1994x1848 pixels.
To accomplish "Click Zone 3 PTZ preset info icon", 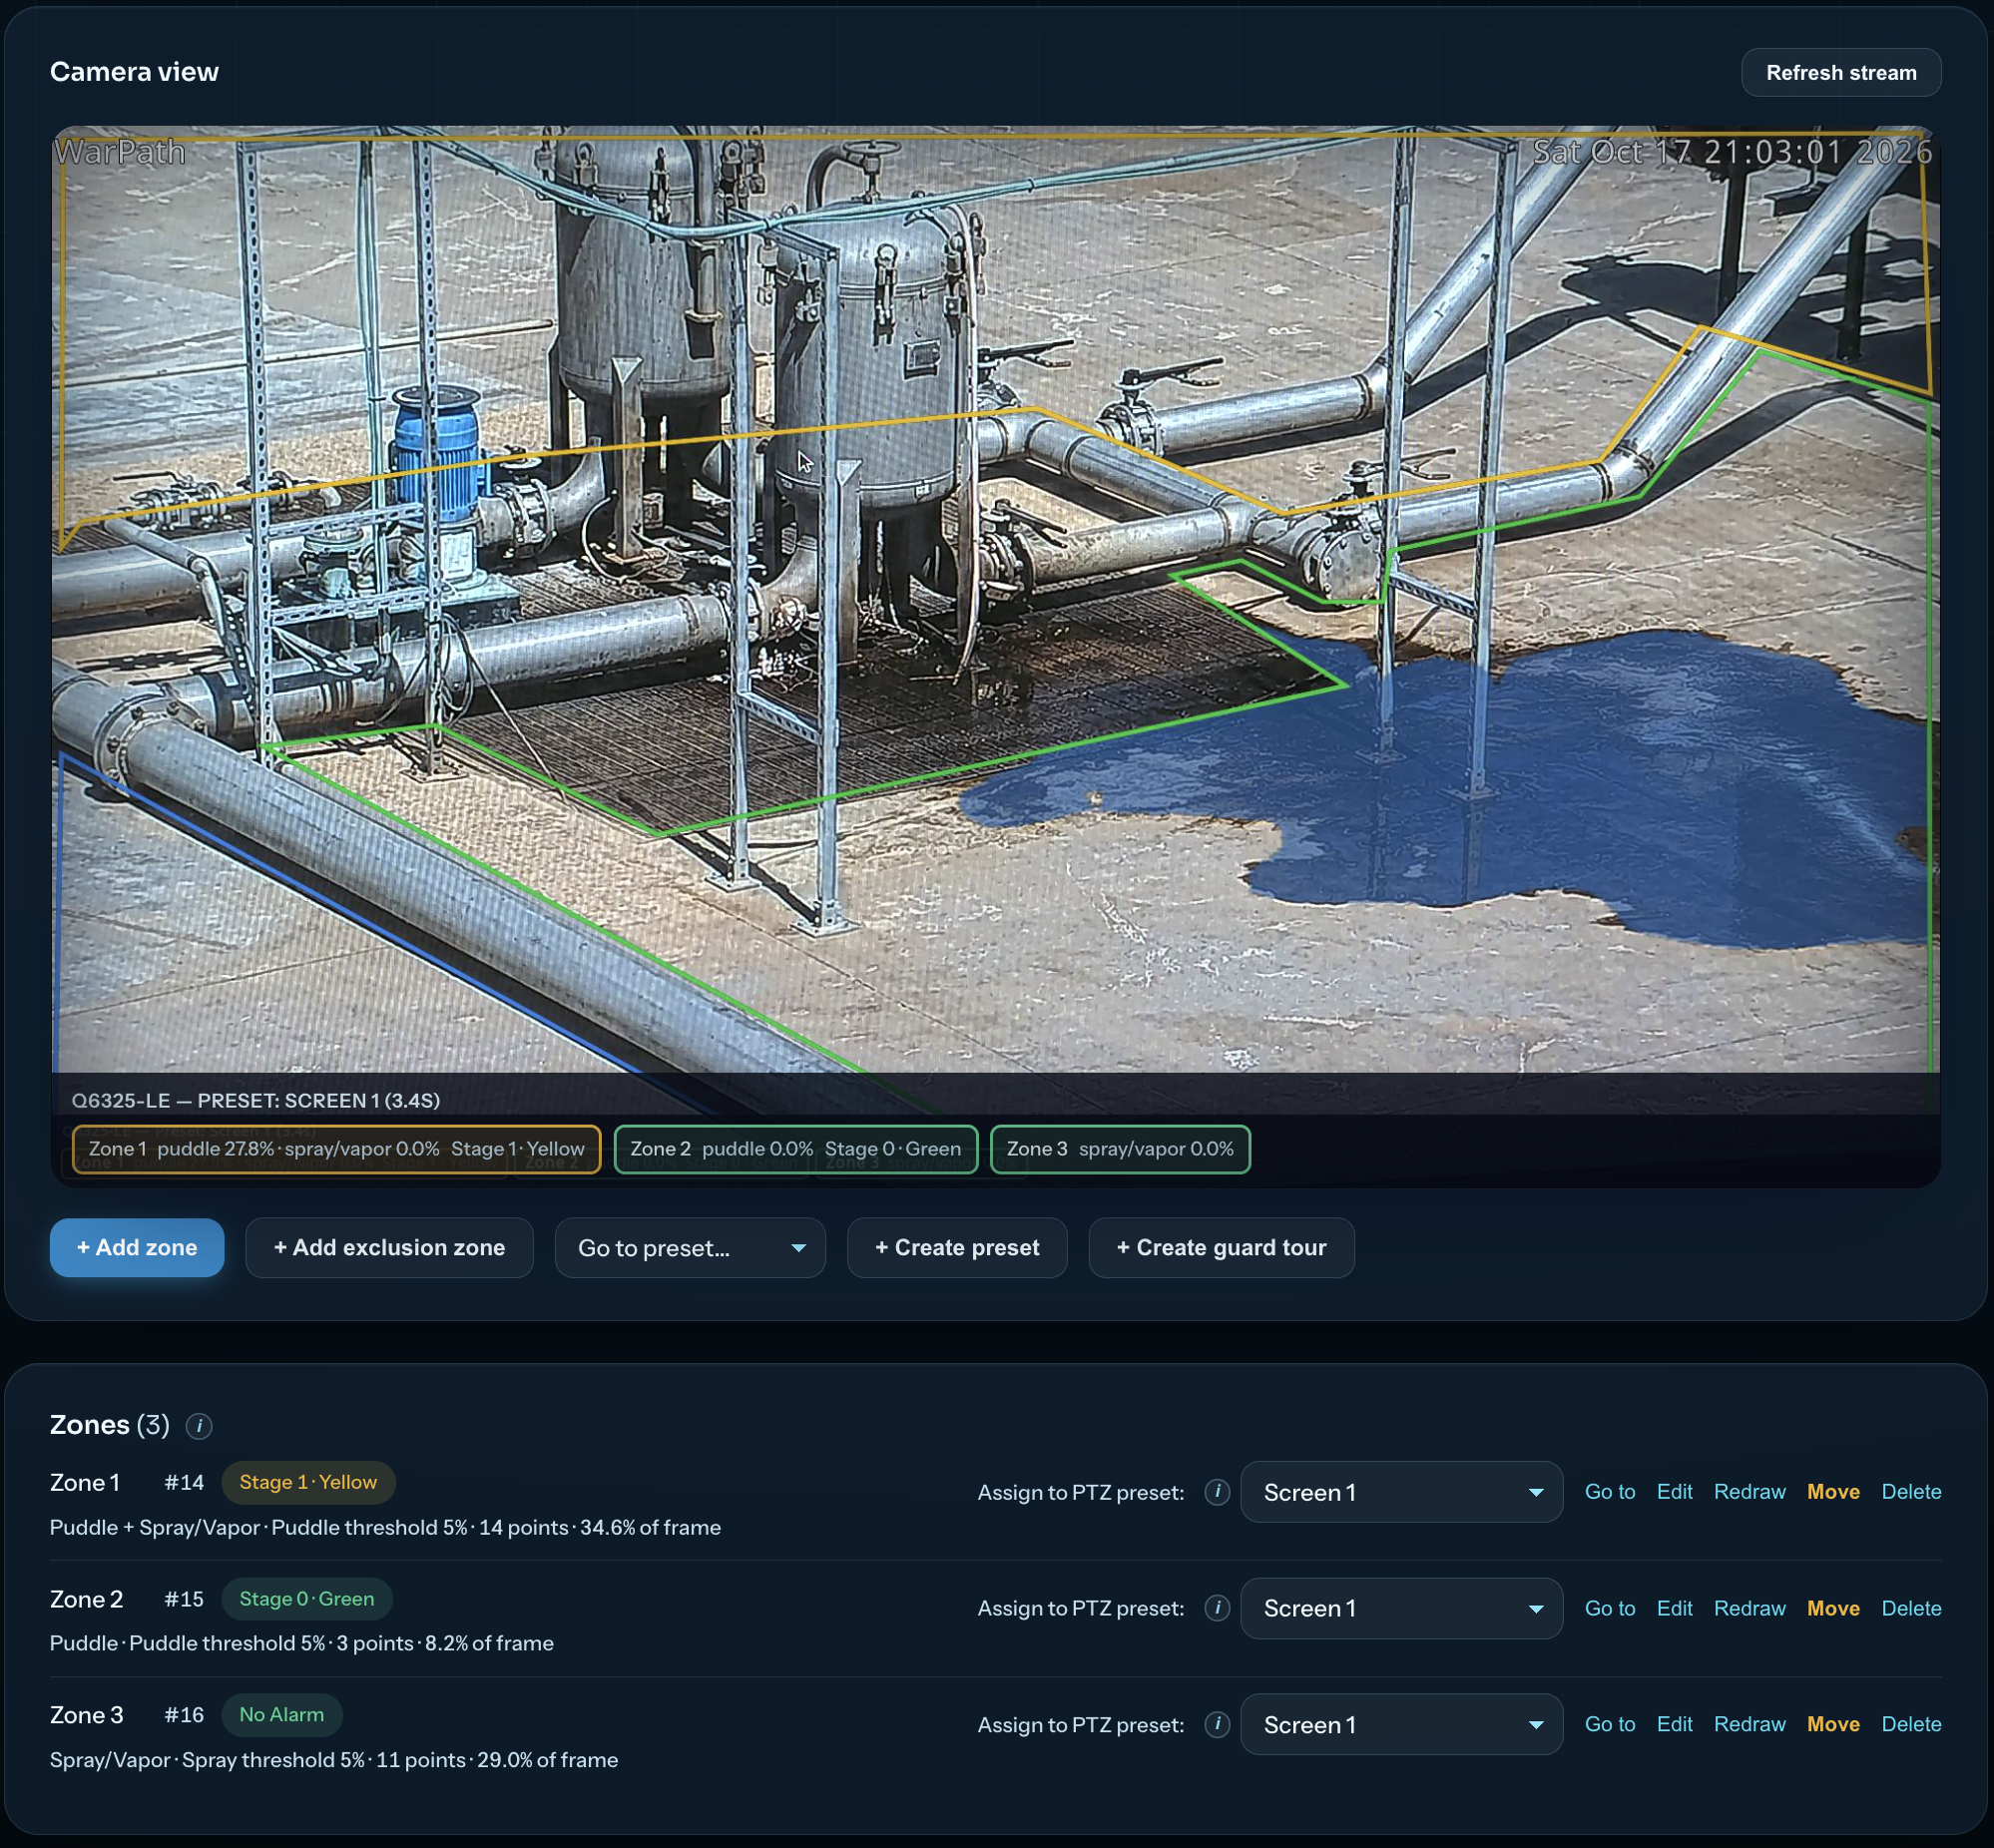I will point(1217,1724).
